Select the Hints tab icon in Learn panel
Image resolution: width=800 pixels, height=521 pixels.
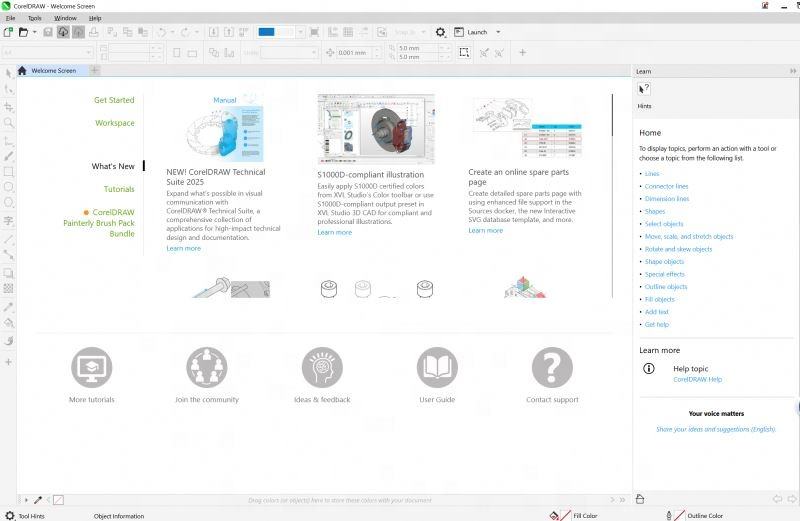click(x=644, y=89)
